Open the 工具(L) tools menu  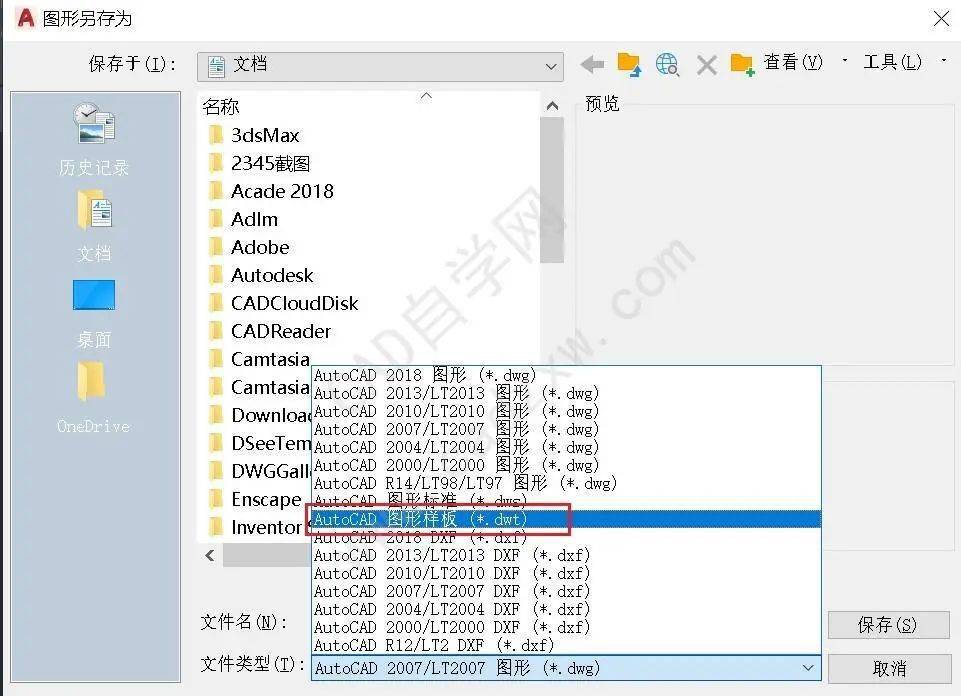pyautogui.click(x=892, y=62)
